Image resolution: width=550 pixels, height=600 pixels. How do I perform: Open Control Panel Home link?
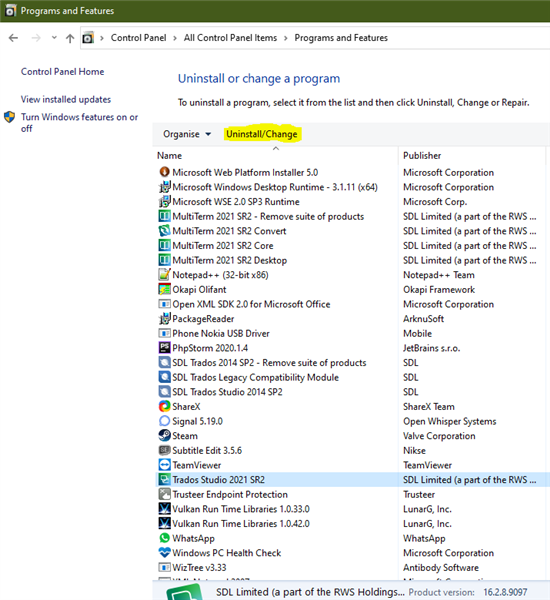[62, 72]
